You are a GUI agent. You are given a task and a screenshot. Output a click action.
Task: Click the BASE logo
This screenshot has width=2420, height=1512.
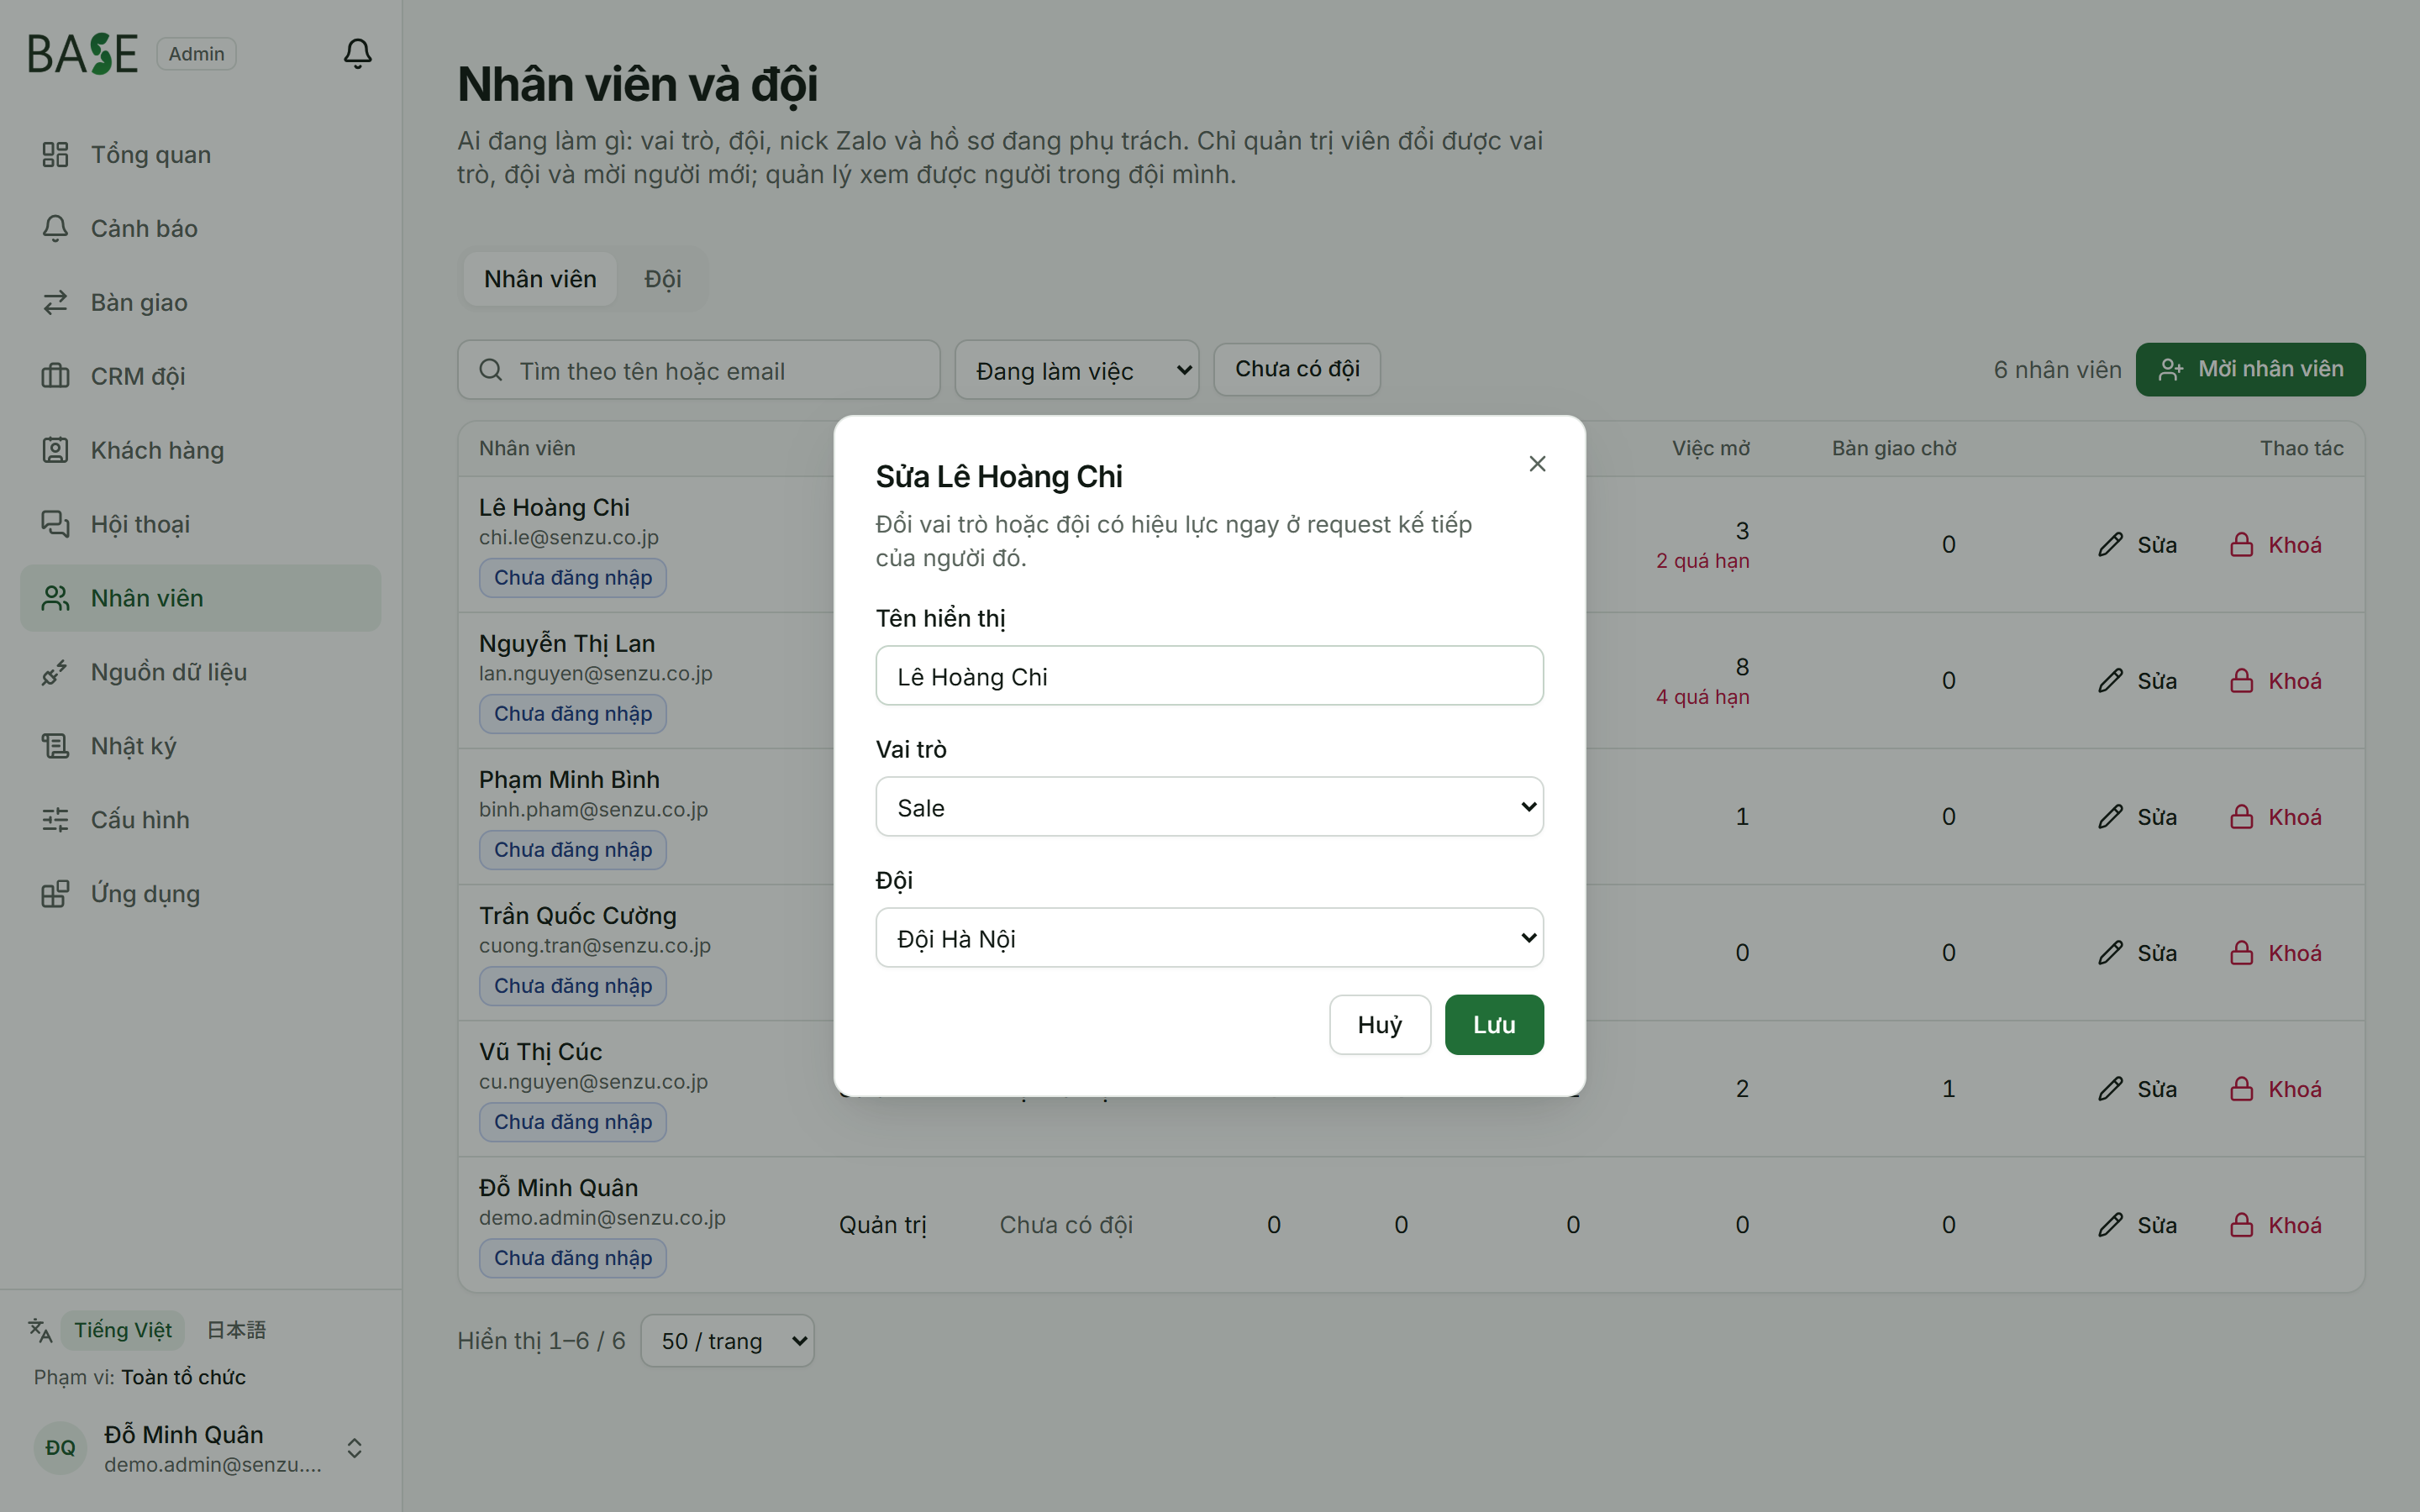tap(83, 54)
